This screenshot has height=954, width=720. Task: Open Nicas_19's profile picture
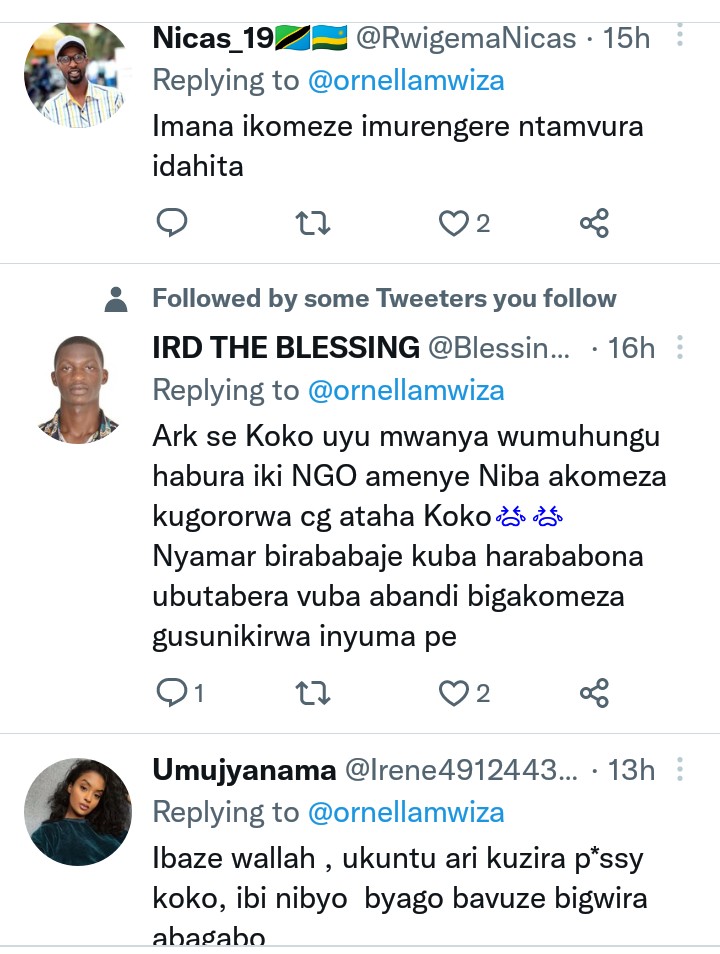77,75
